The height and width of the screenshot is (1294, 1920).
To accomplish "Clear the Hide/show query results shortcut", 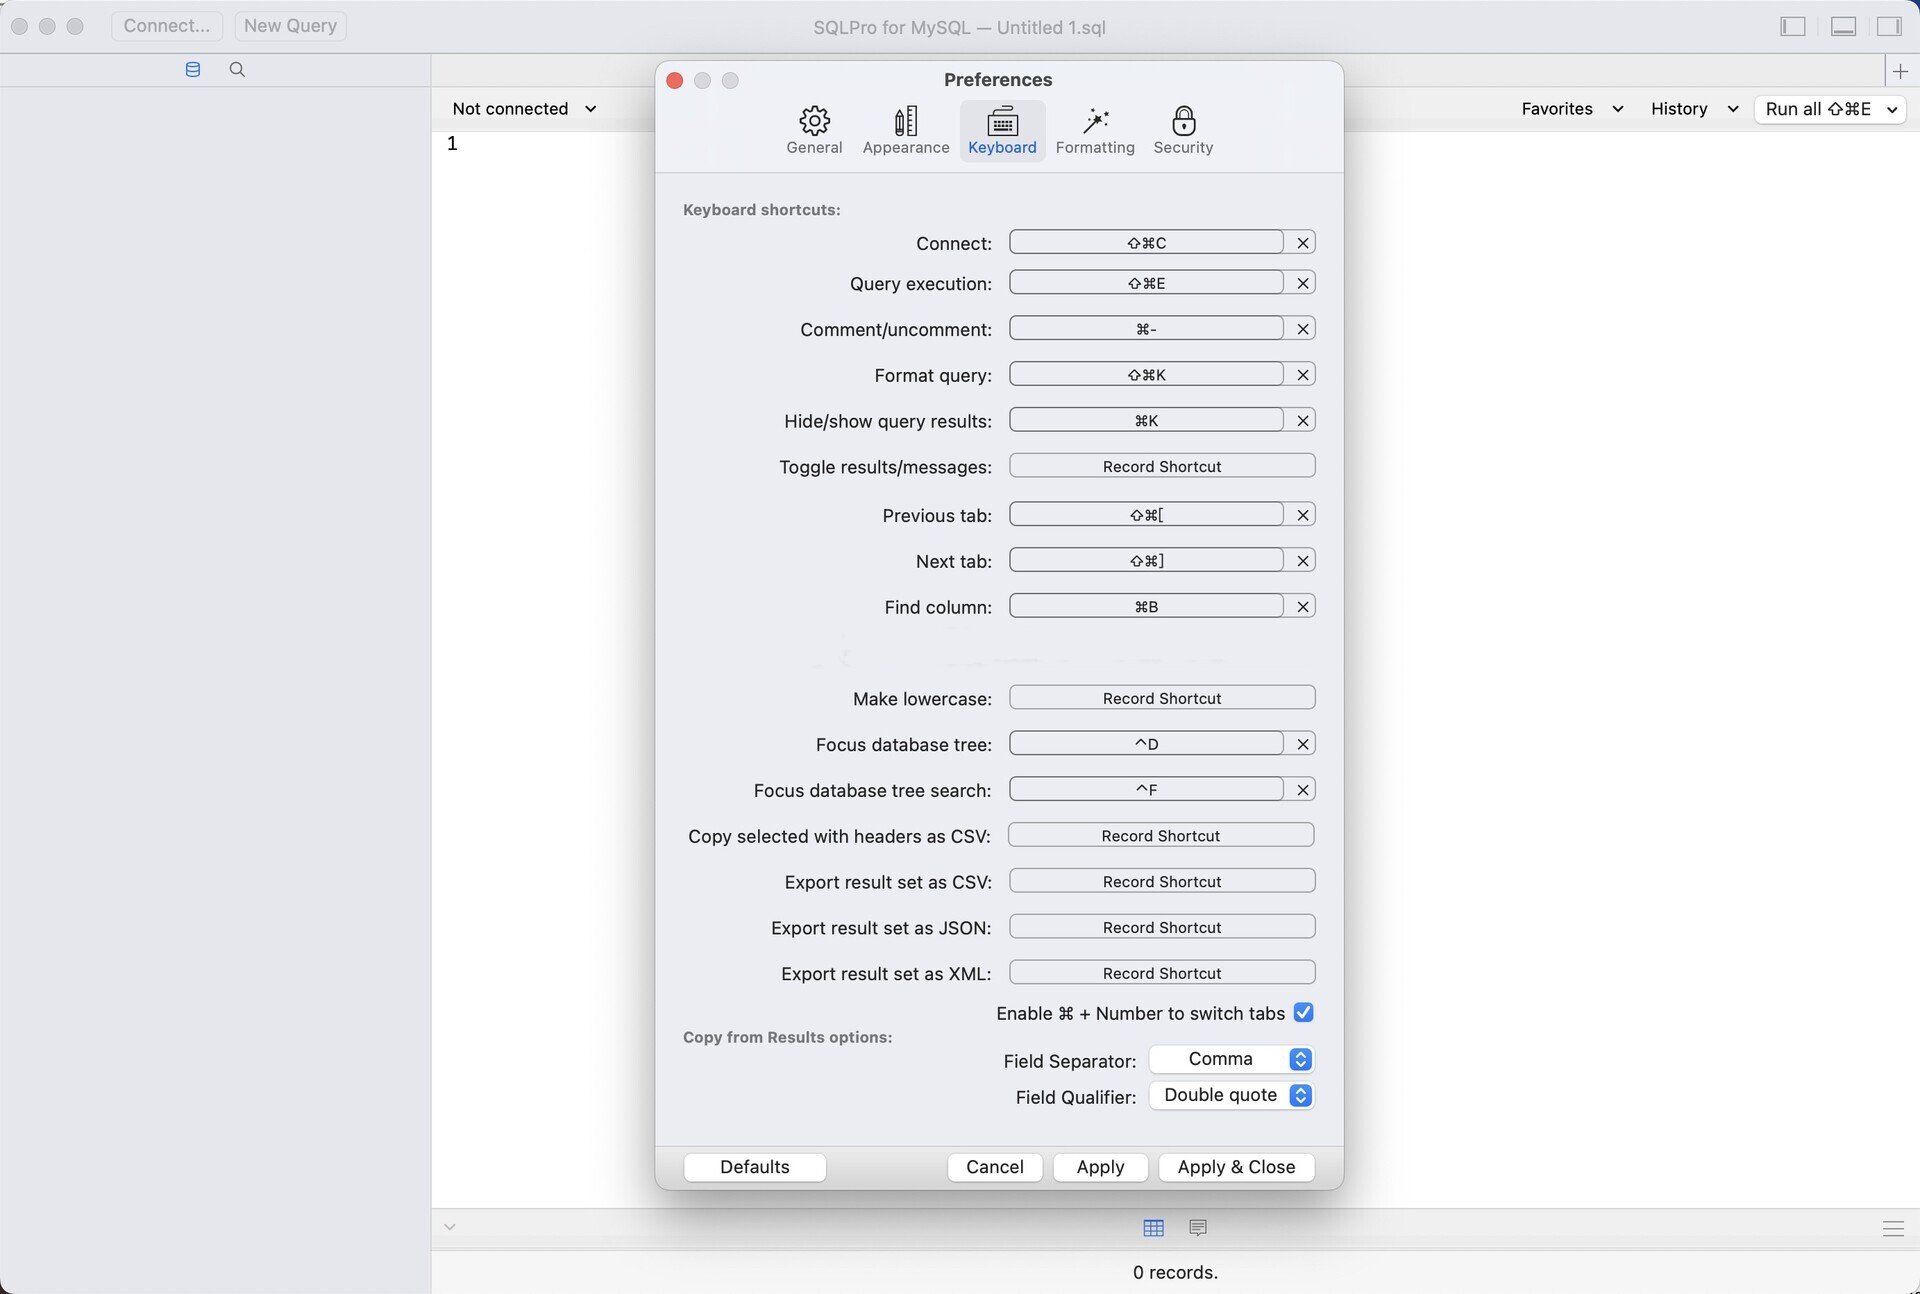I will click(1302, 421).
